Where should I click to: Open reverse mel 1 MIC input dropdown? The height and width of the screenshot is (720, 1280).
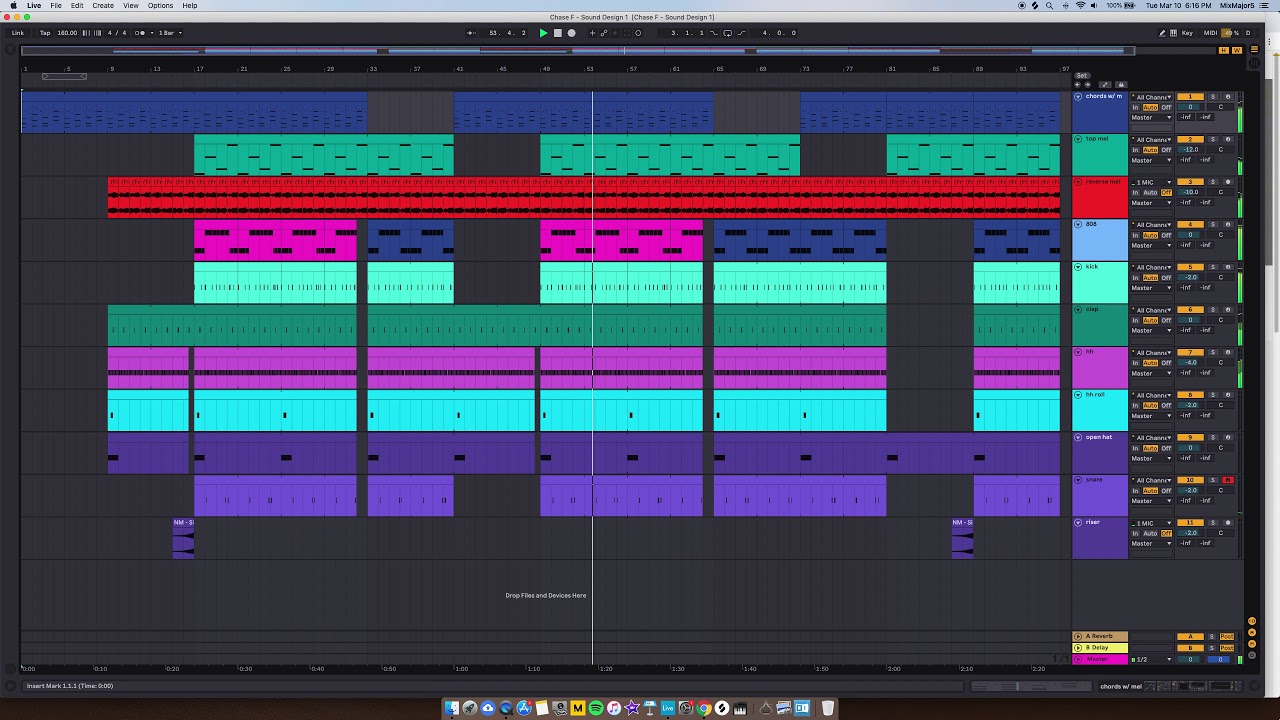coord(1151,182)
